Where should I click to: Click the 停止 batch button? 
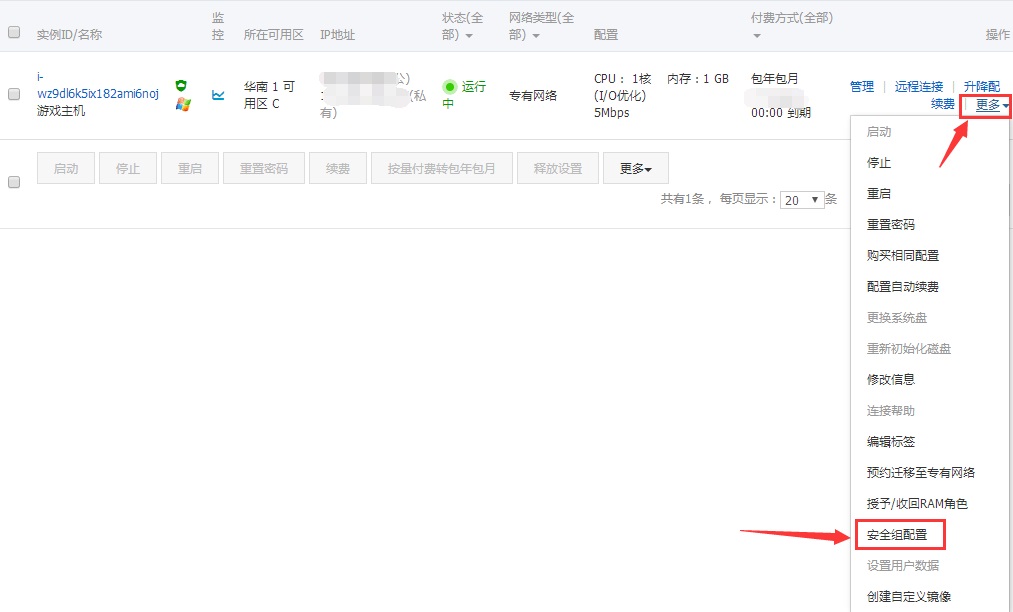(128, 169)
